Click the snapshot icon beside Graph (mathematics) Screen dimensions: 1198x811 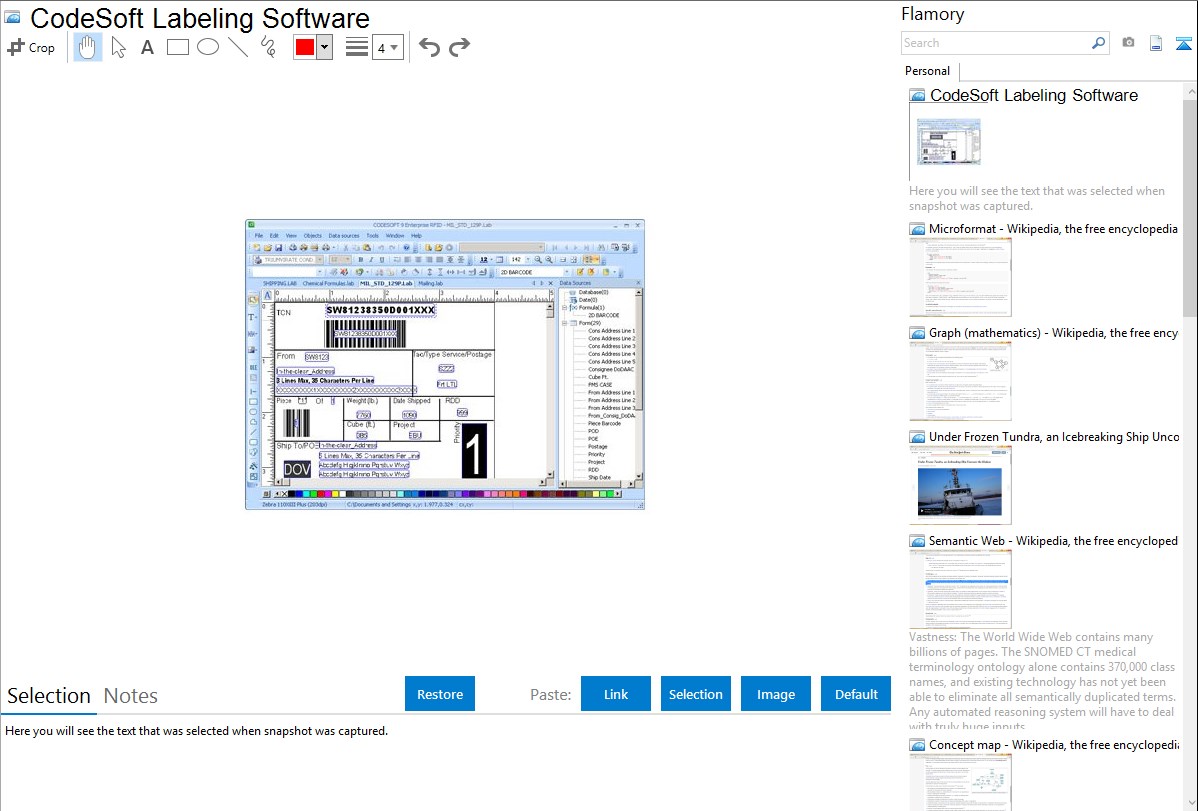click(917, 333)
